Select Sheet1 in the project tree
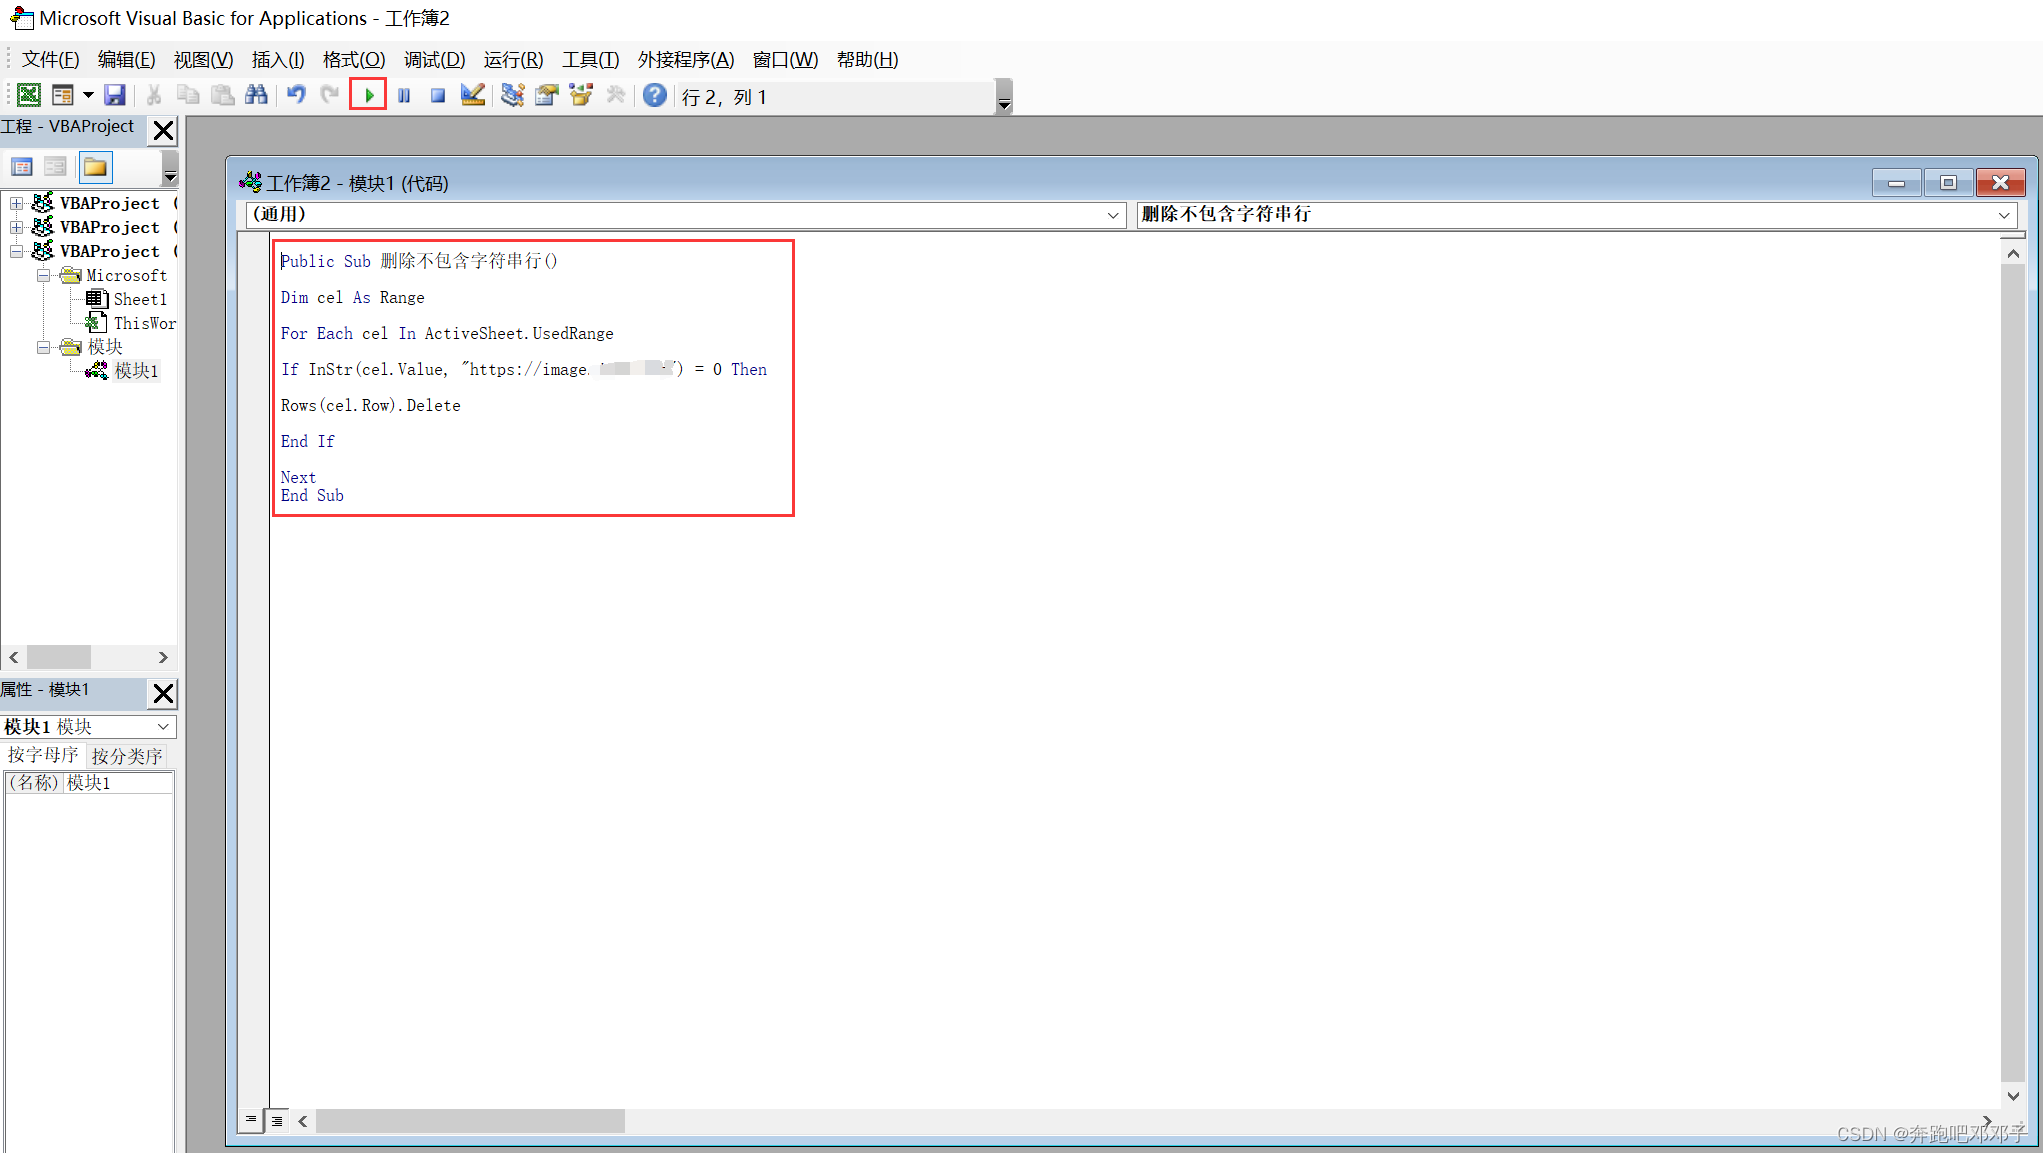Viewport: 2043px width, 1153px height. [139, 299]
